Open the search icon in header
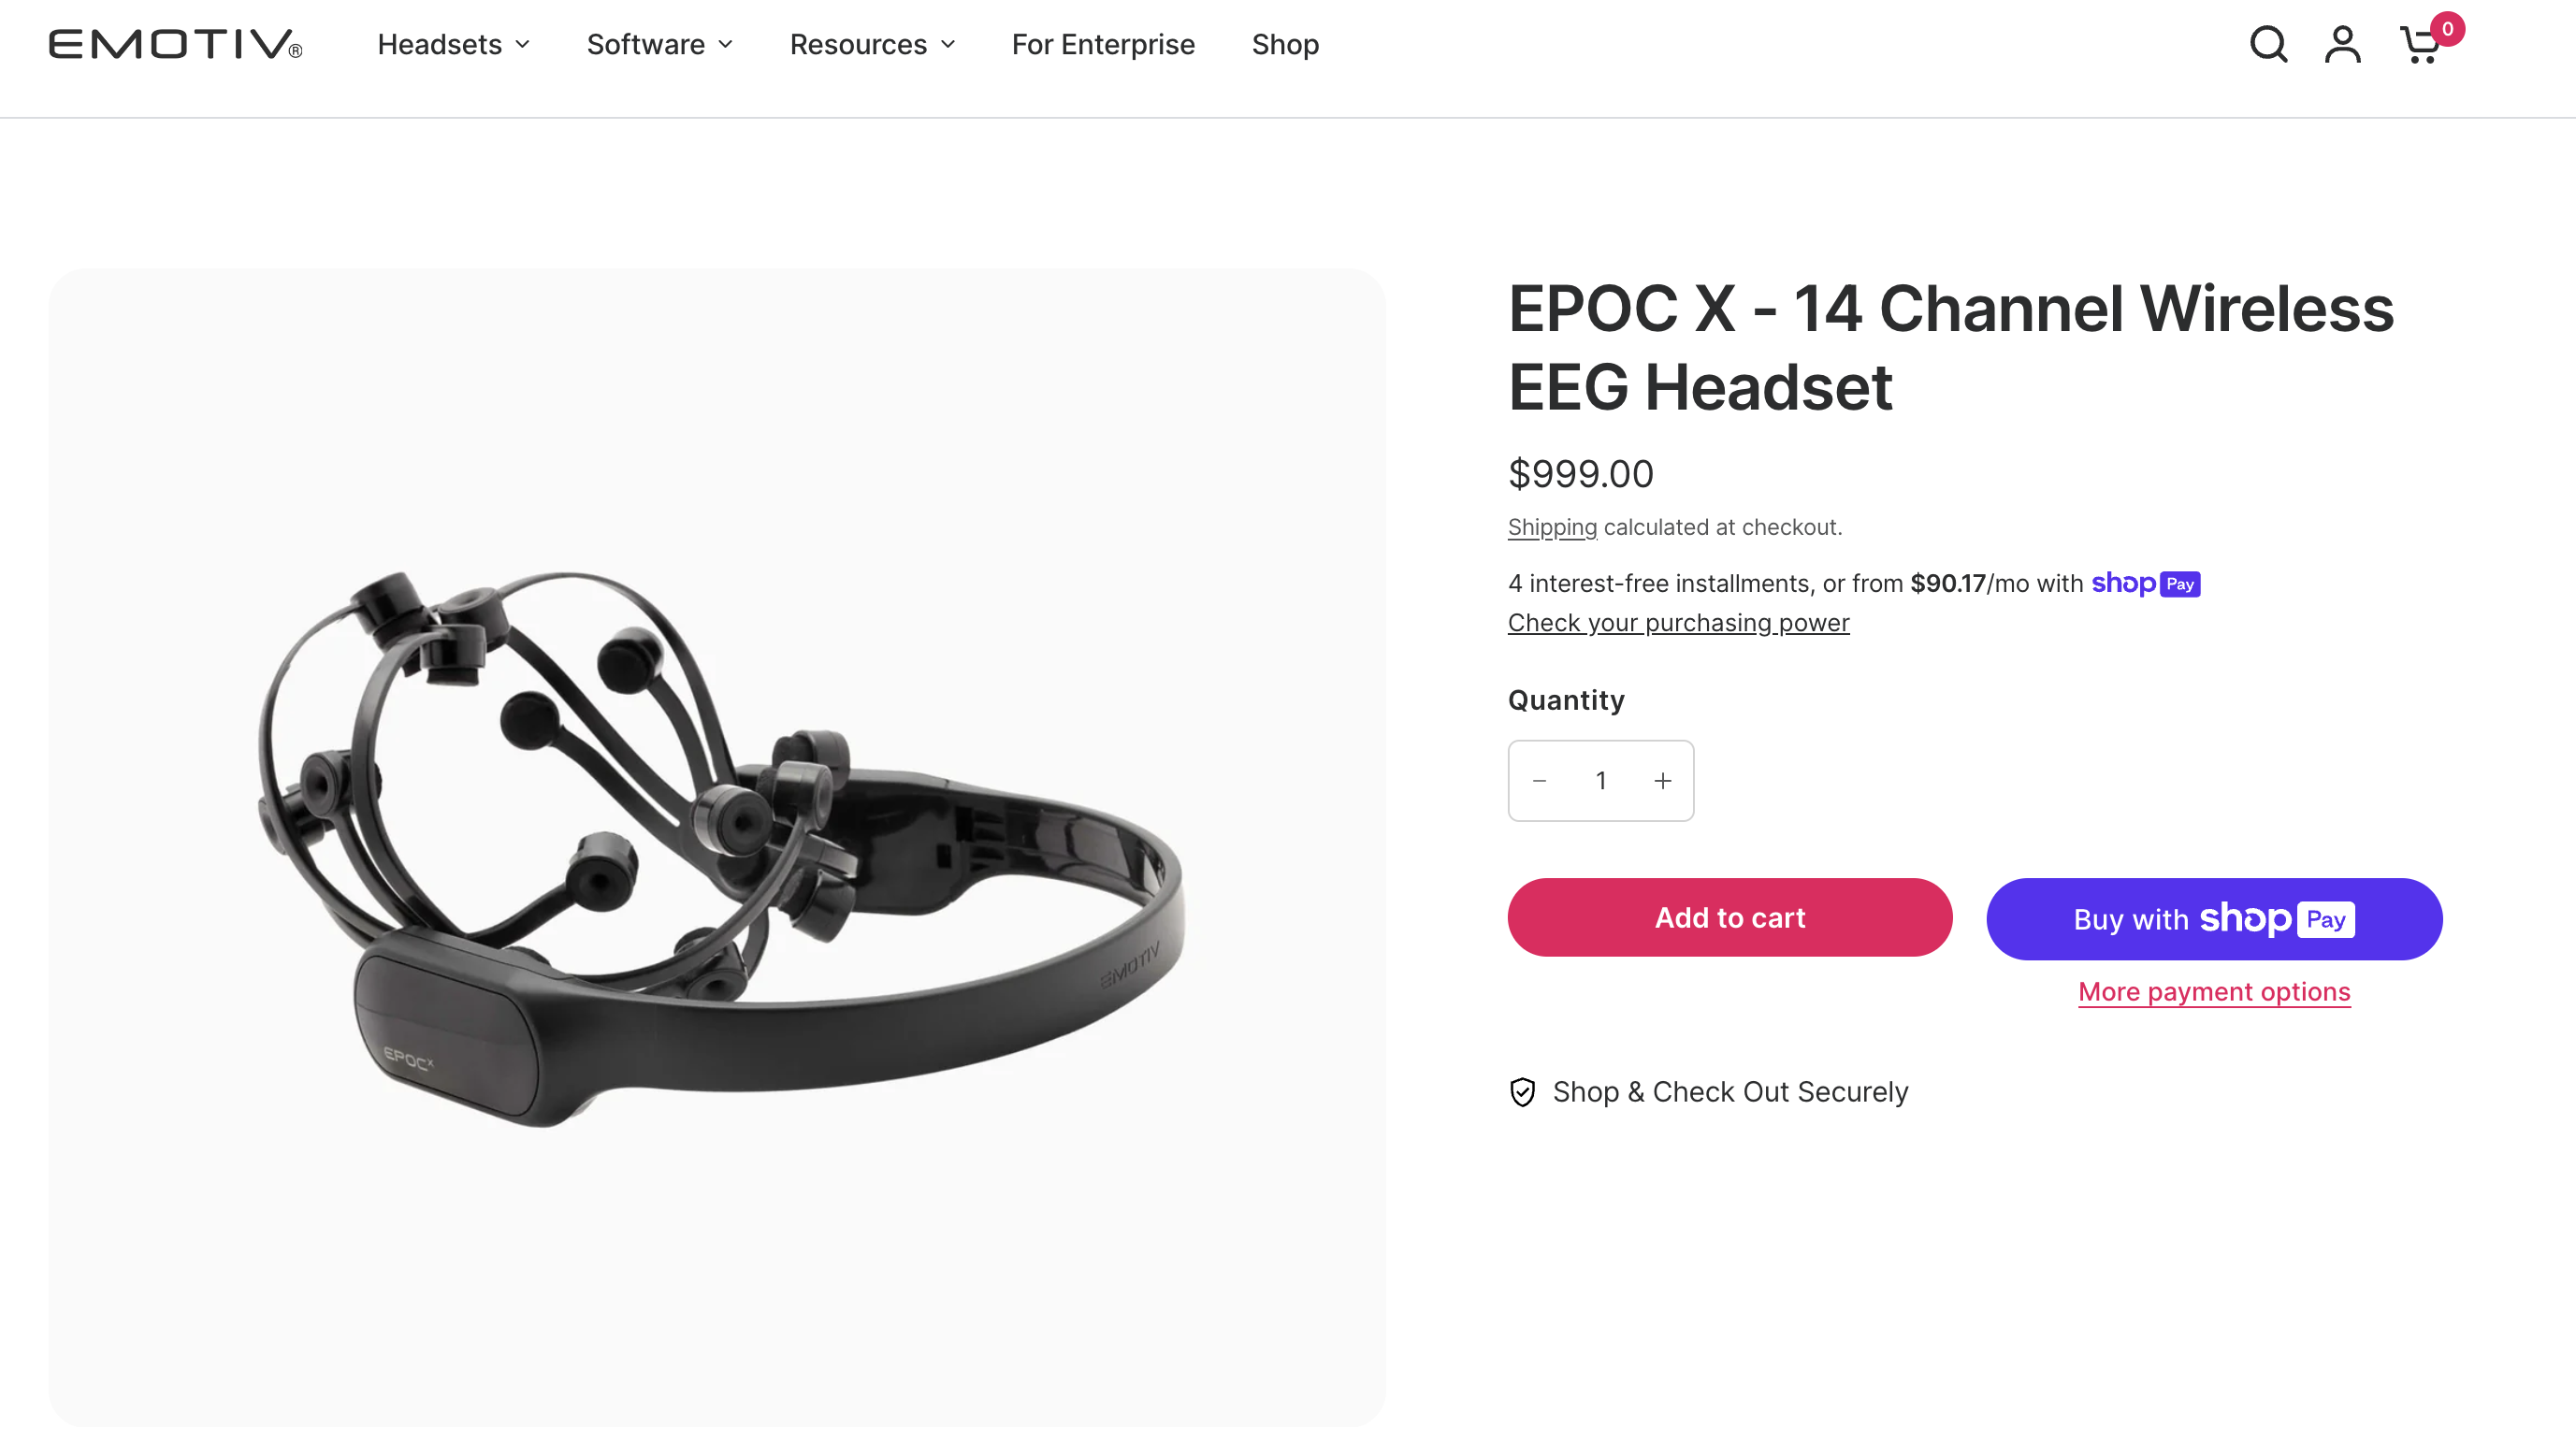Viewport: 2576px width, 1442px height. click(x=2268, y=45)
